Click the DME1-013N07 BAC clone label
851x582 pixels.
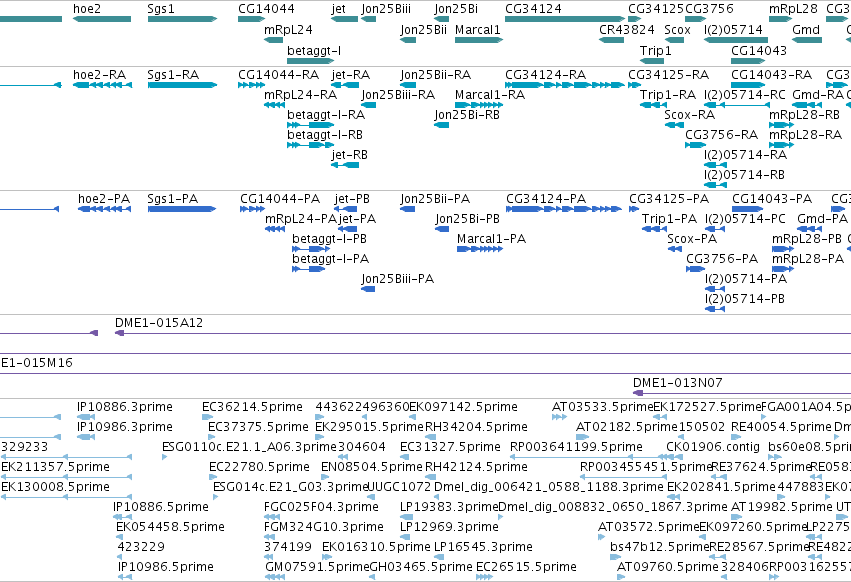678,382
